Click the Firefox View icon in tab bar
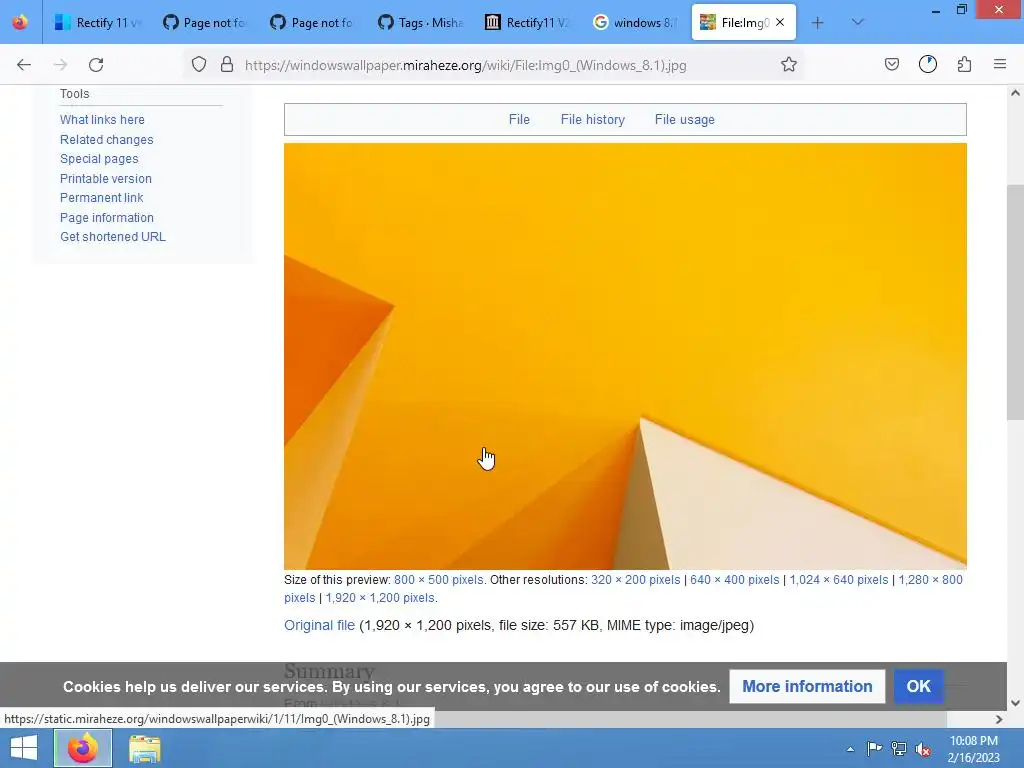Image resolution: width=1024 pixels, height=768 pixels. pos(20,23)
